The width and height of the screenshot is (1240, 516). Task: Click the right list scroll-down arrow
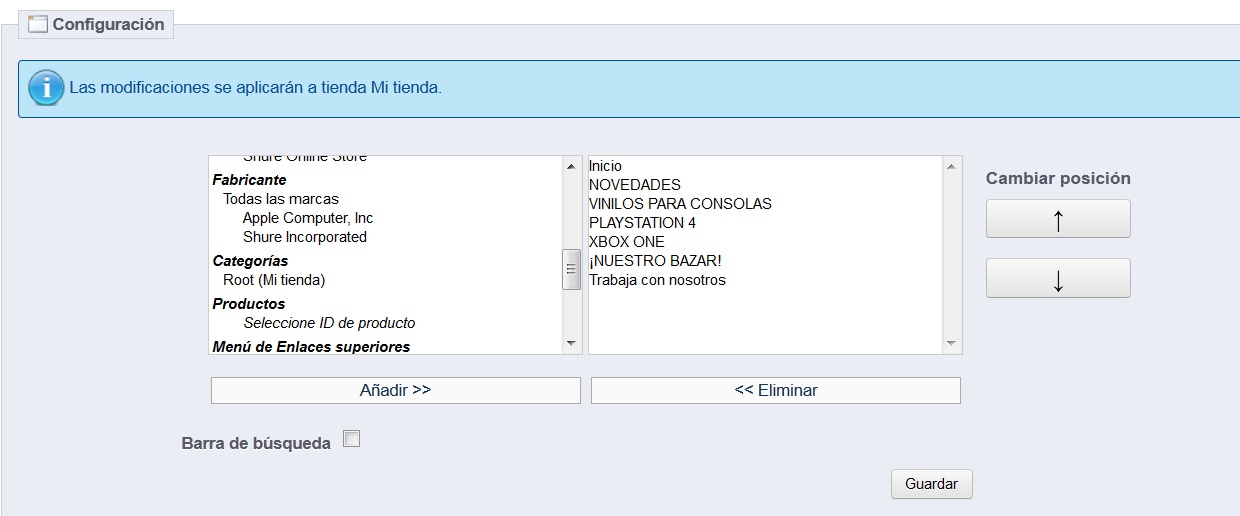coord(952,343)
